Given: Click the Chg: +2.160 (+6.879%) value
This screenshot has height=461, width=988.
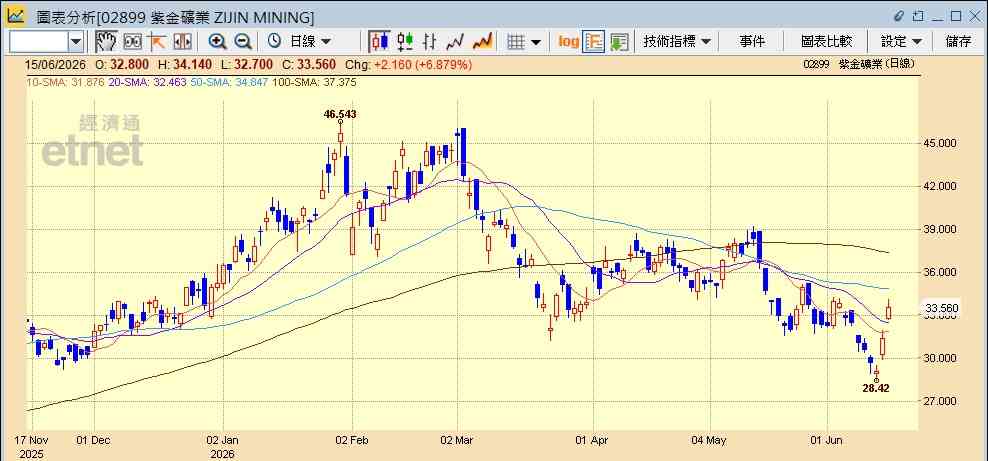Looking at the screenshot, I should click(x=407, y=64).
